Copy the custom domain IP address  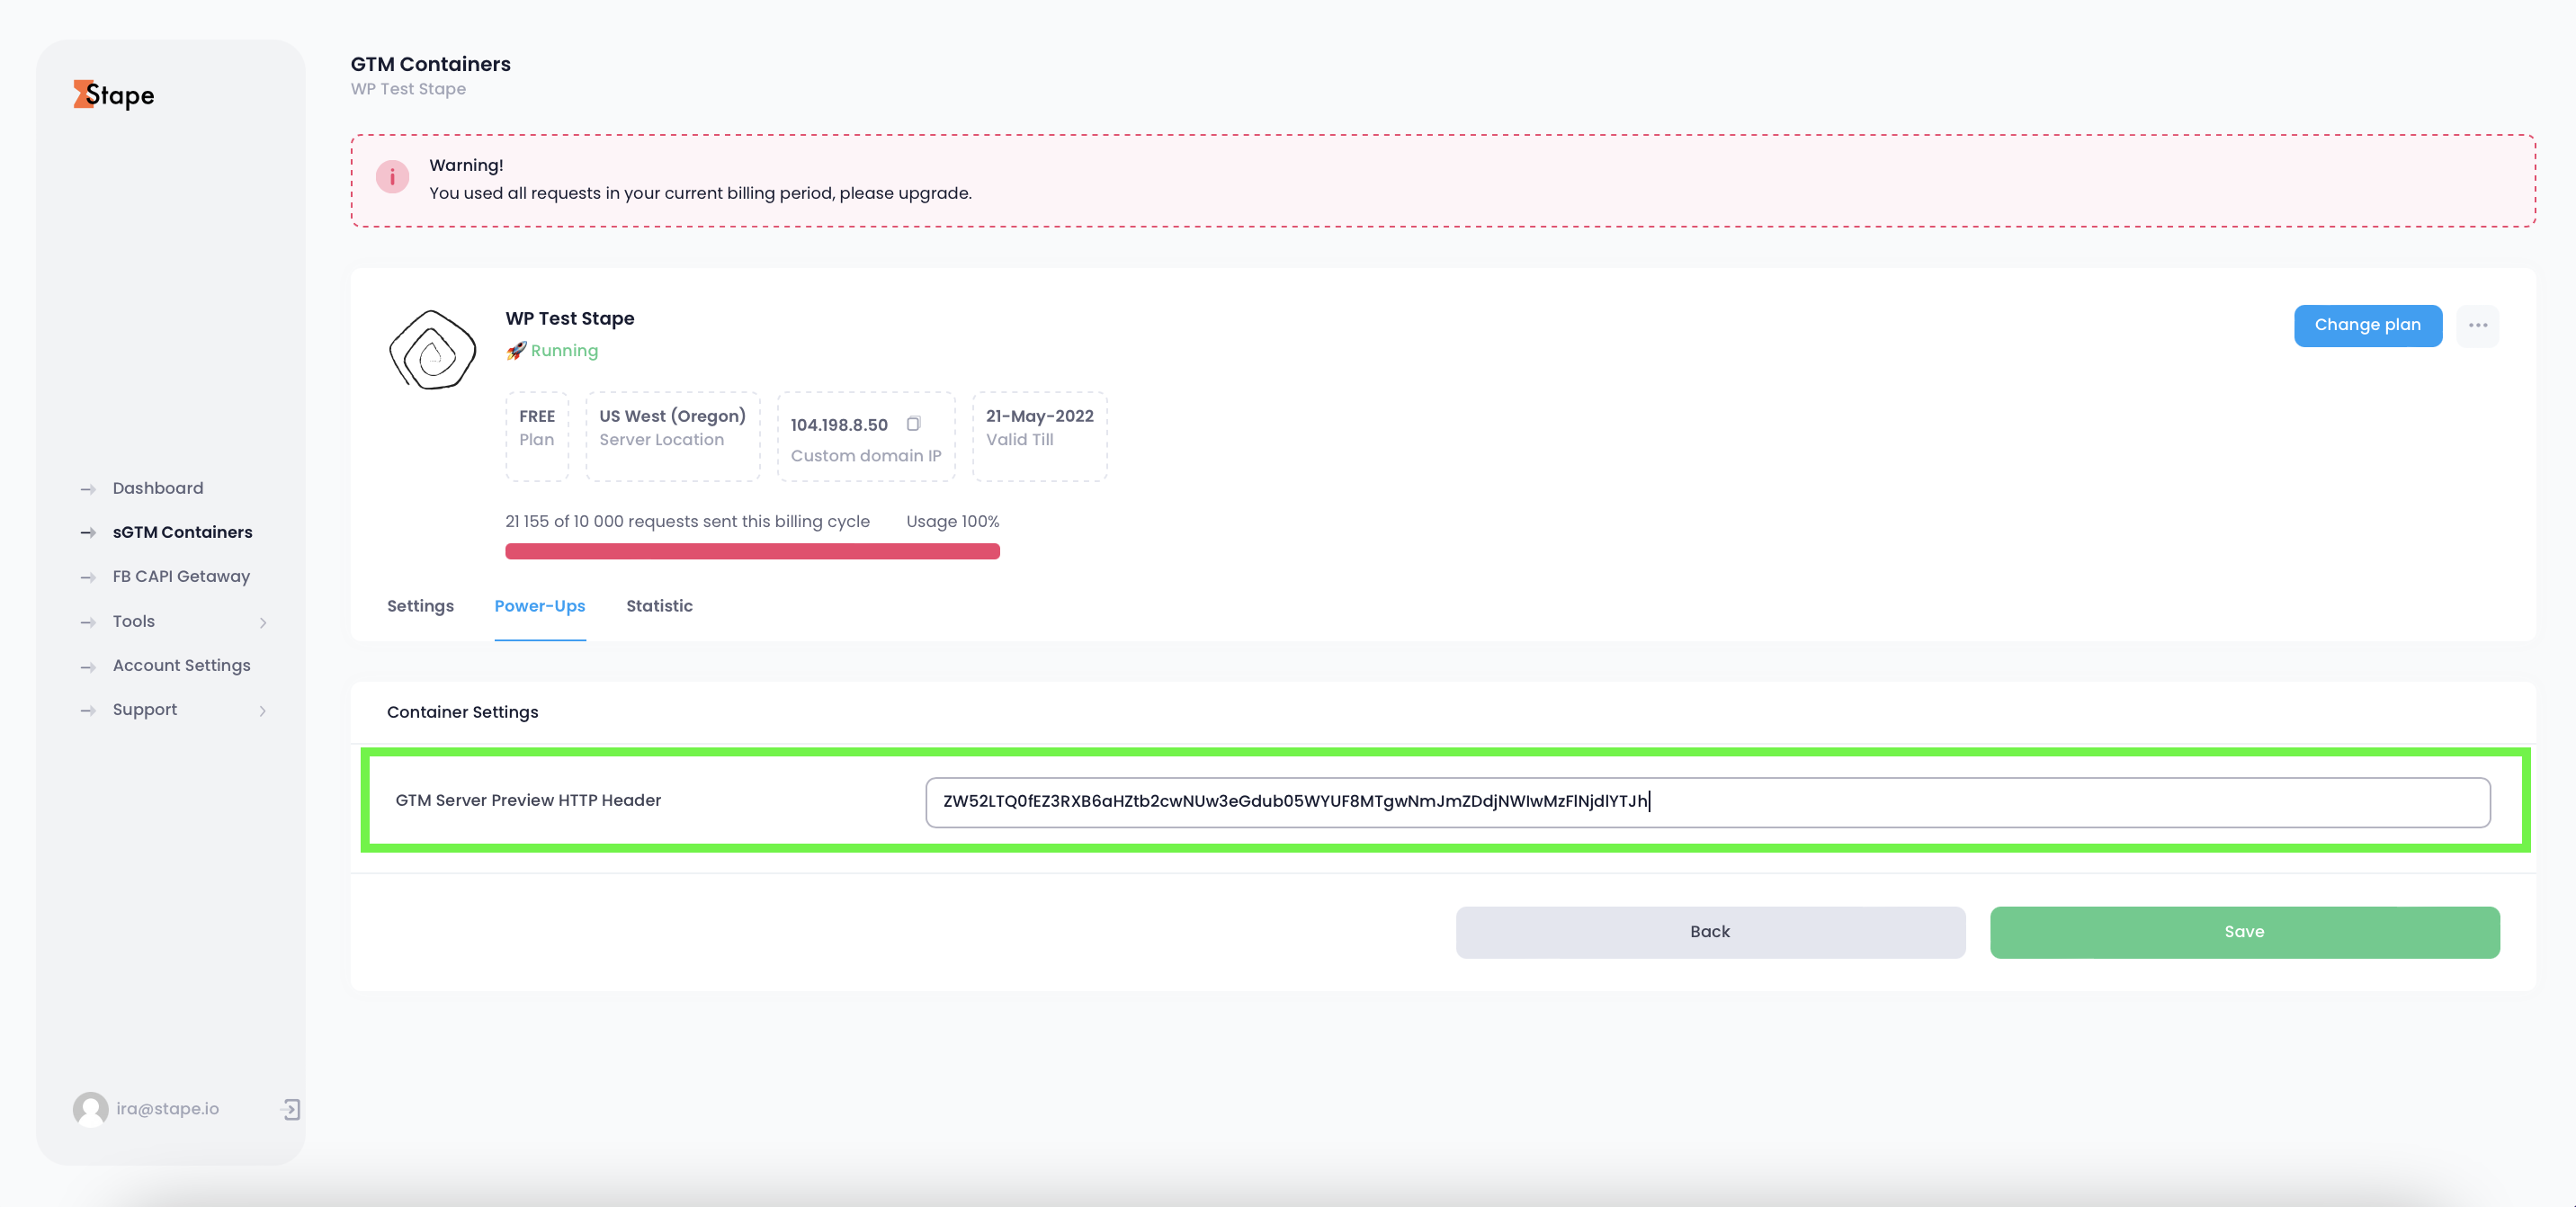[914, 423]
